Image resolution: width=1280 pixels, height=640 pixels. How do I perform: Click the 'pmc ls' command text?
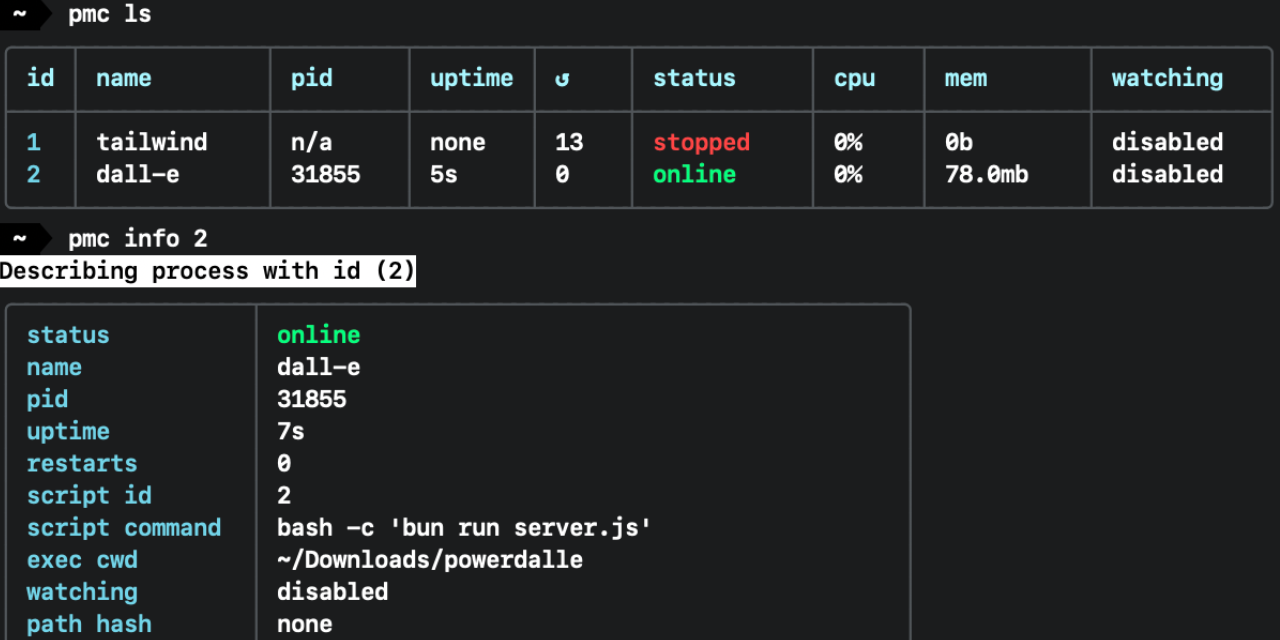coord(110,14)
